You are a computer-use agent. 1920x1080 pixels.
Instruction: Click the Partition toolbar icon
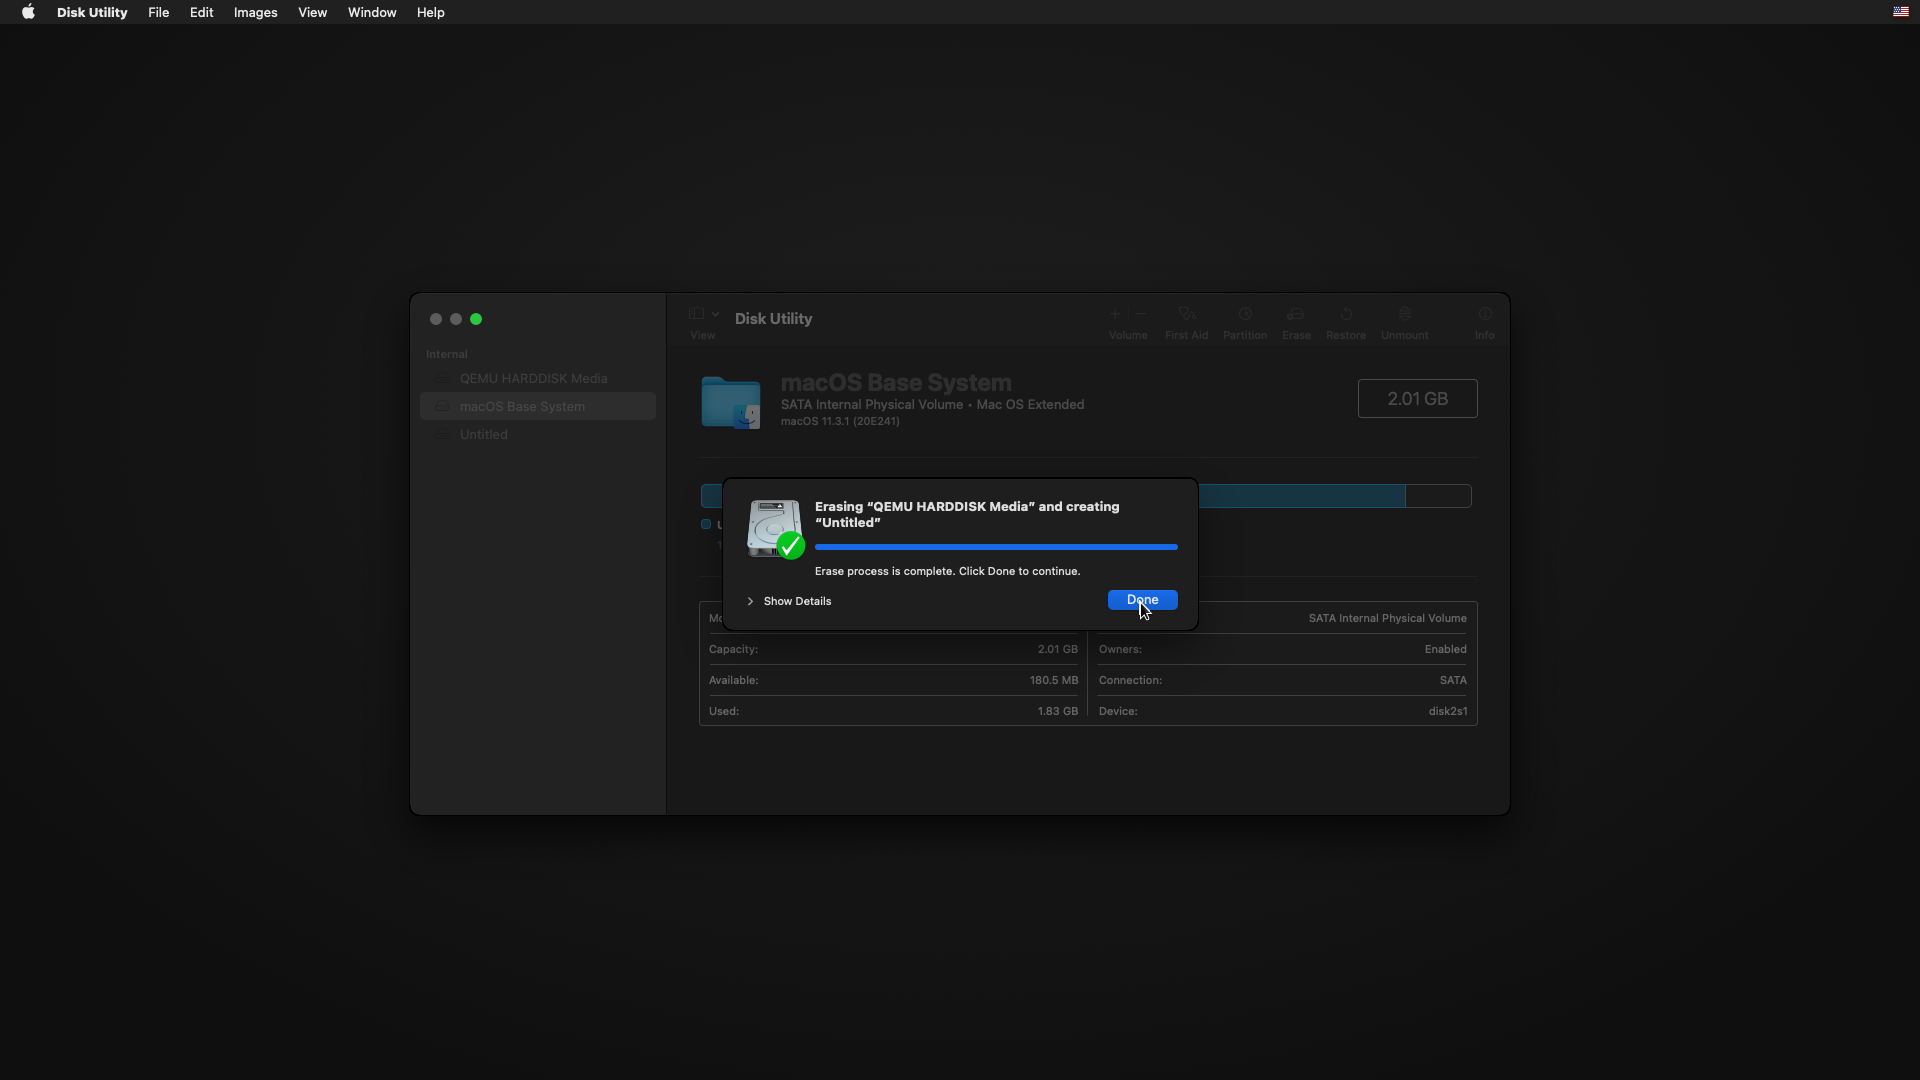coord(1244,315)
